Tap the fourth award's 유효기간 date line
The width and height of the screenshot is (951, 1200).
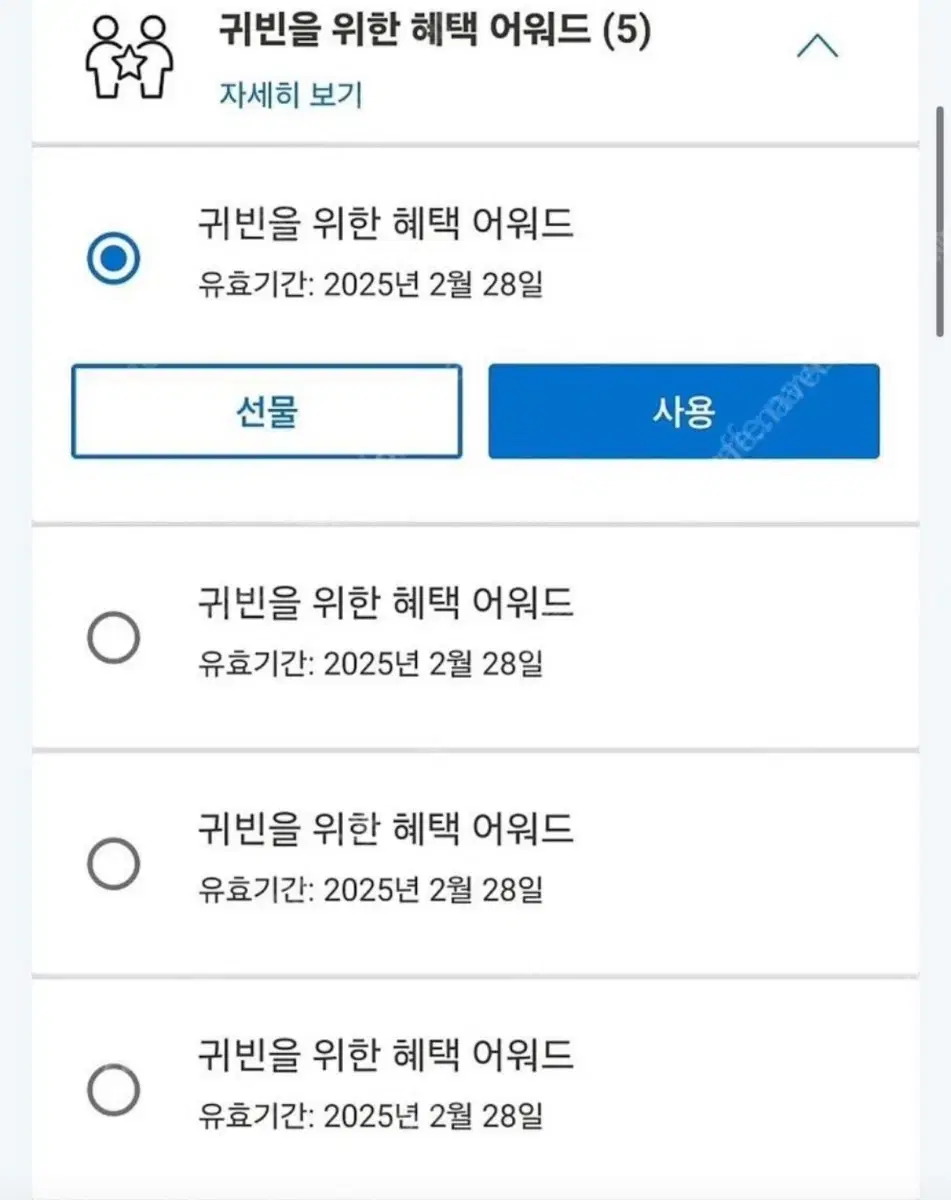(371, 1114)
